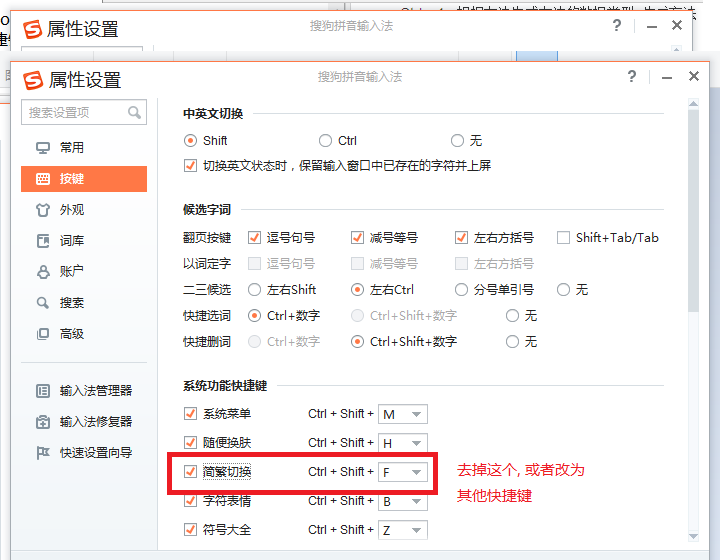Click the stacked-window icon beside 高级
Viewport: 720px width, 560px height.
click(x=43, y=334)
